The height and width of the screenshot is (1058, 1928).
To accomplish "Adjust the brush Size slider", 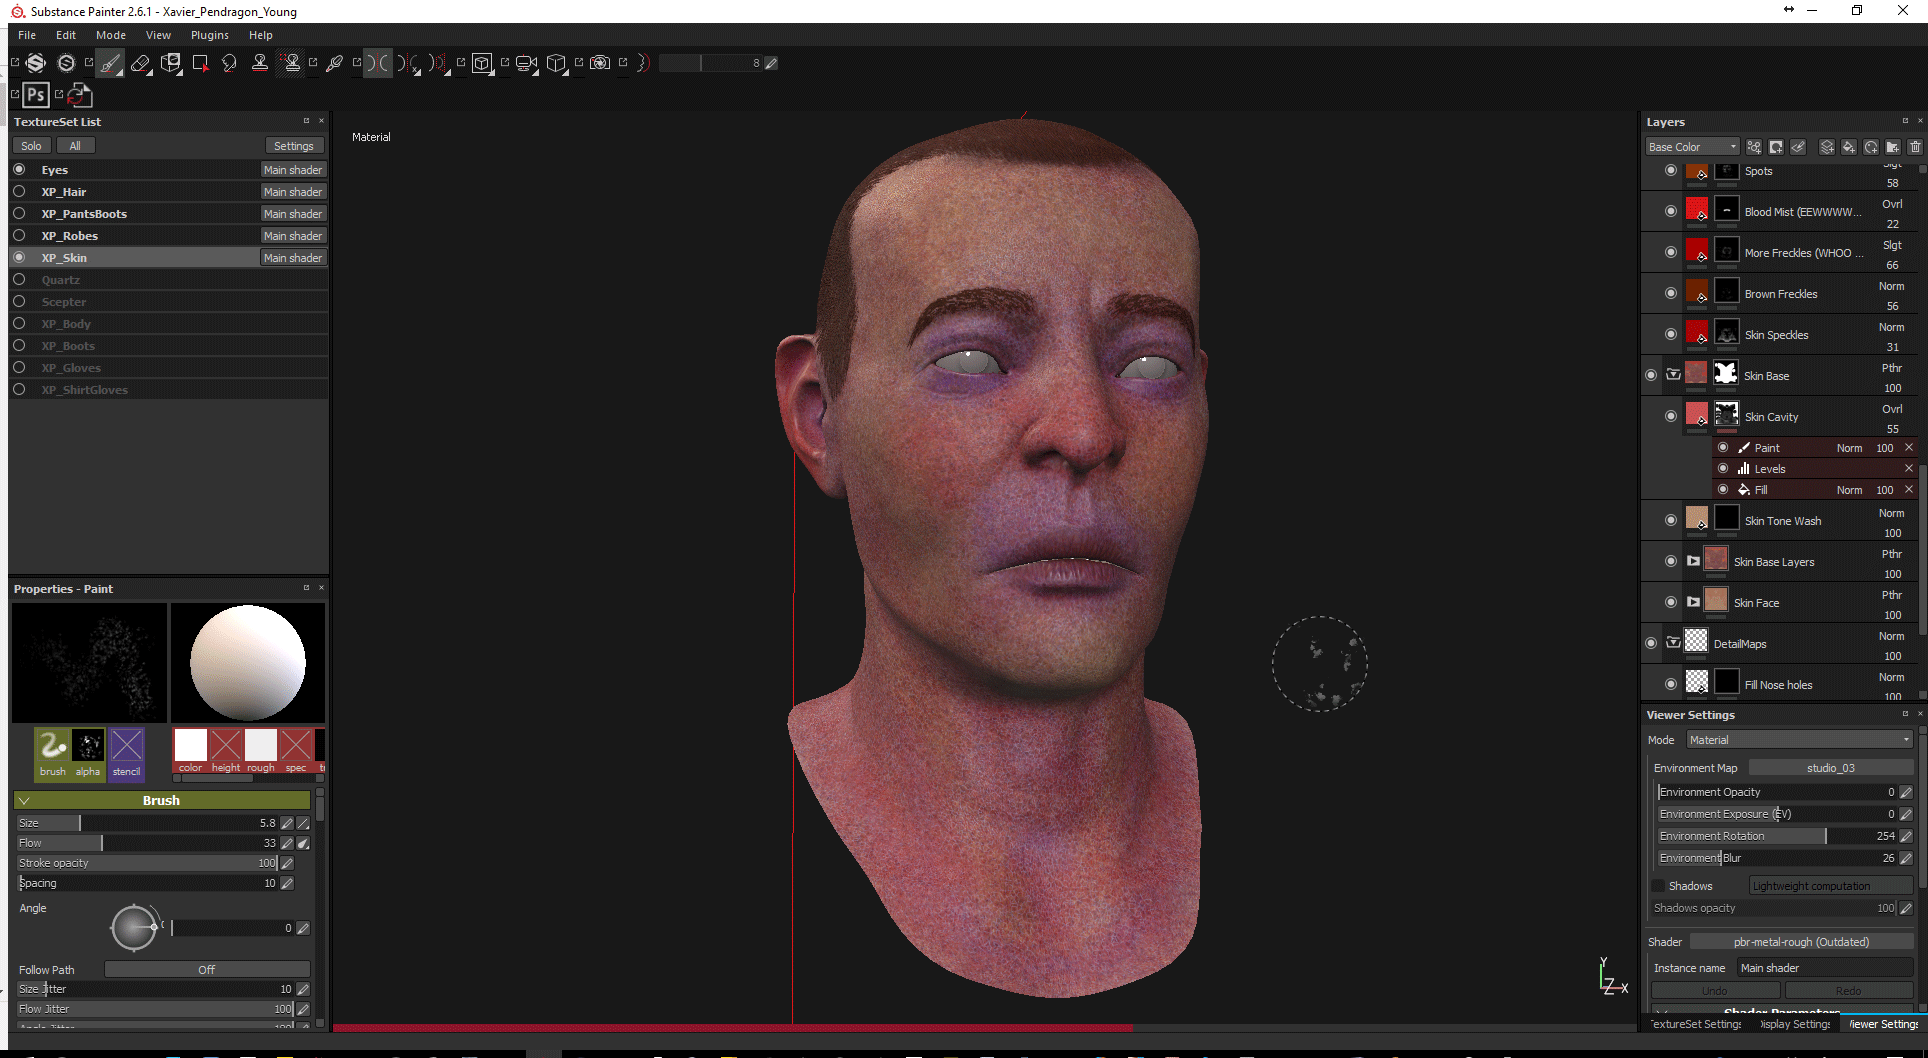I will pos(148,823).
